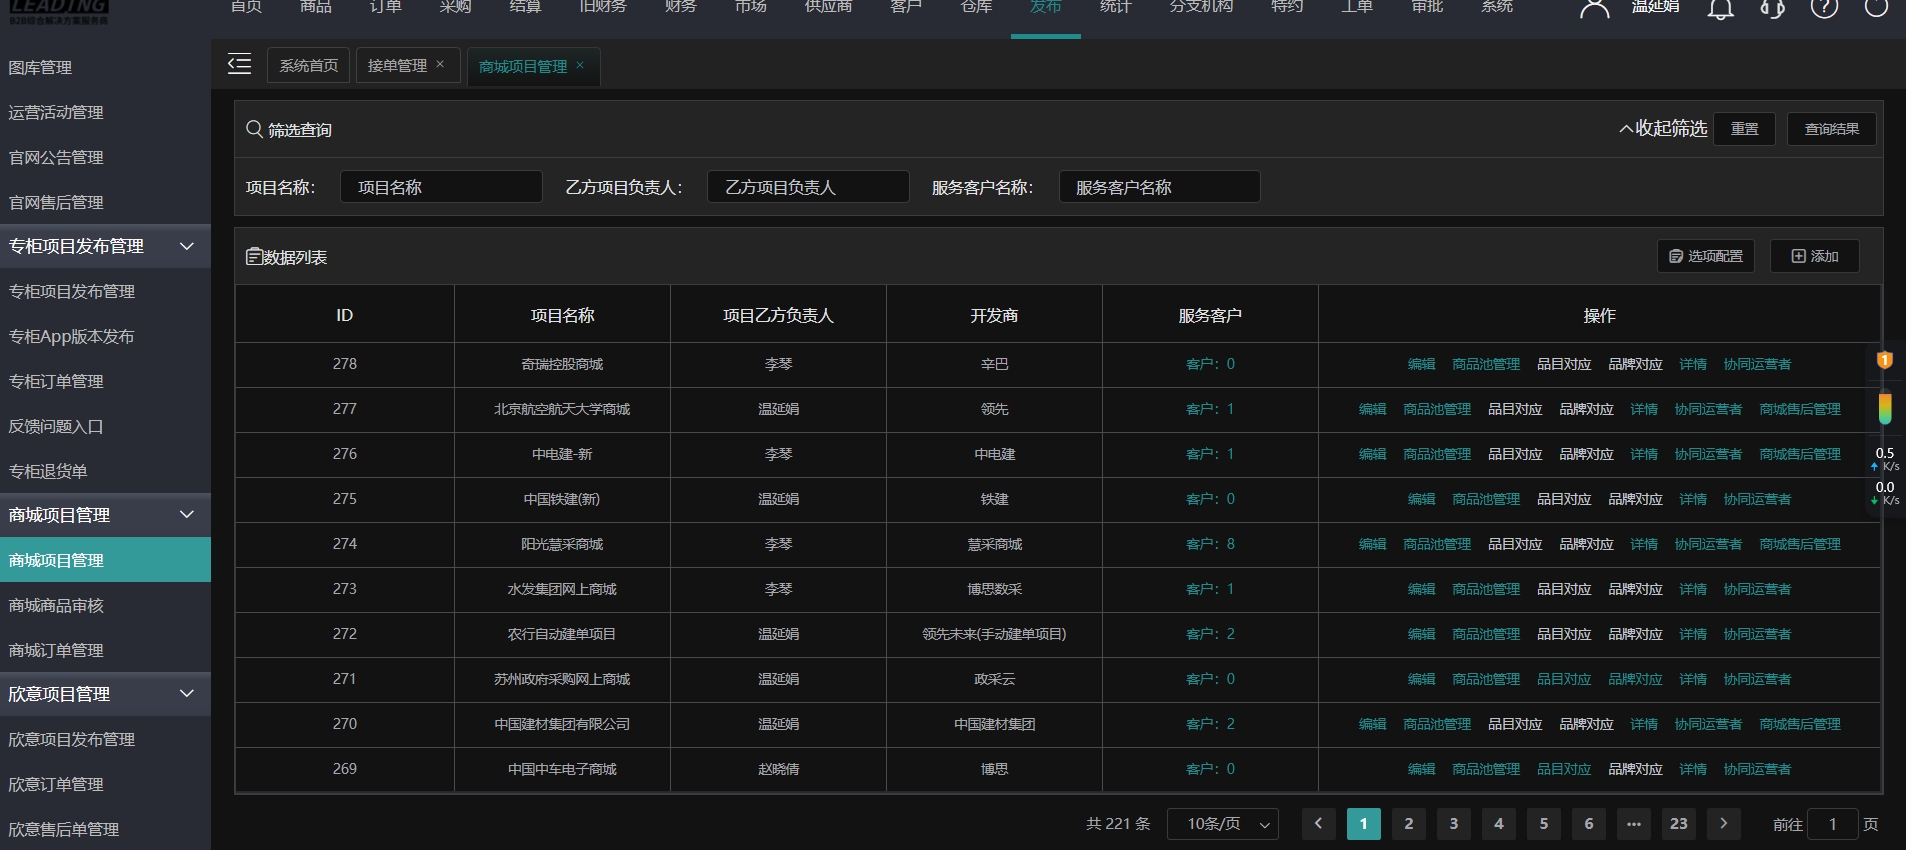This screenshot has height=850, width=1906.
Task: Click the ellipsis more-pages button in pagination
Action: click(1633, 824)
